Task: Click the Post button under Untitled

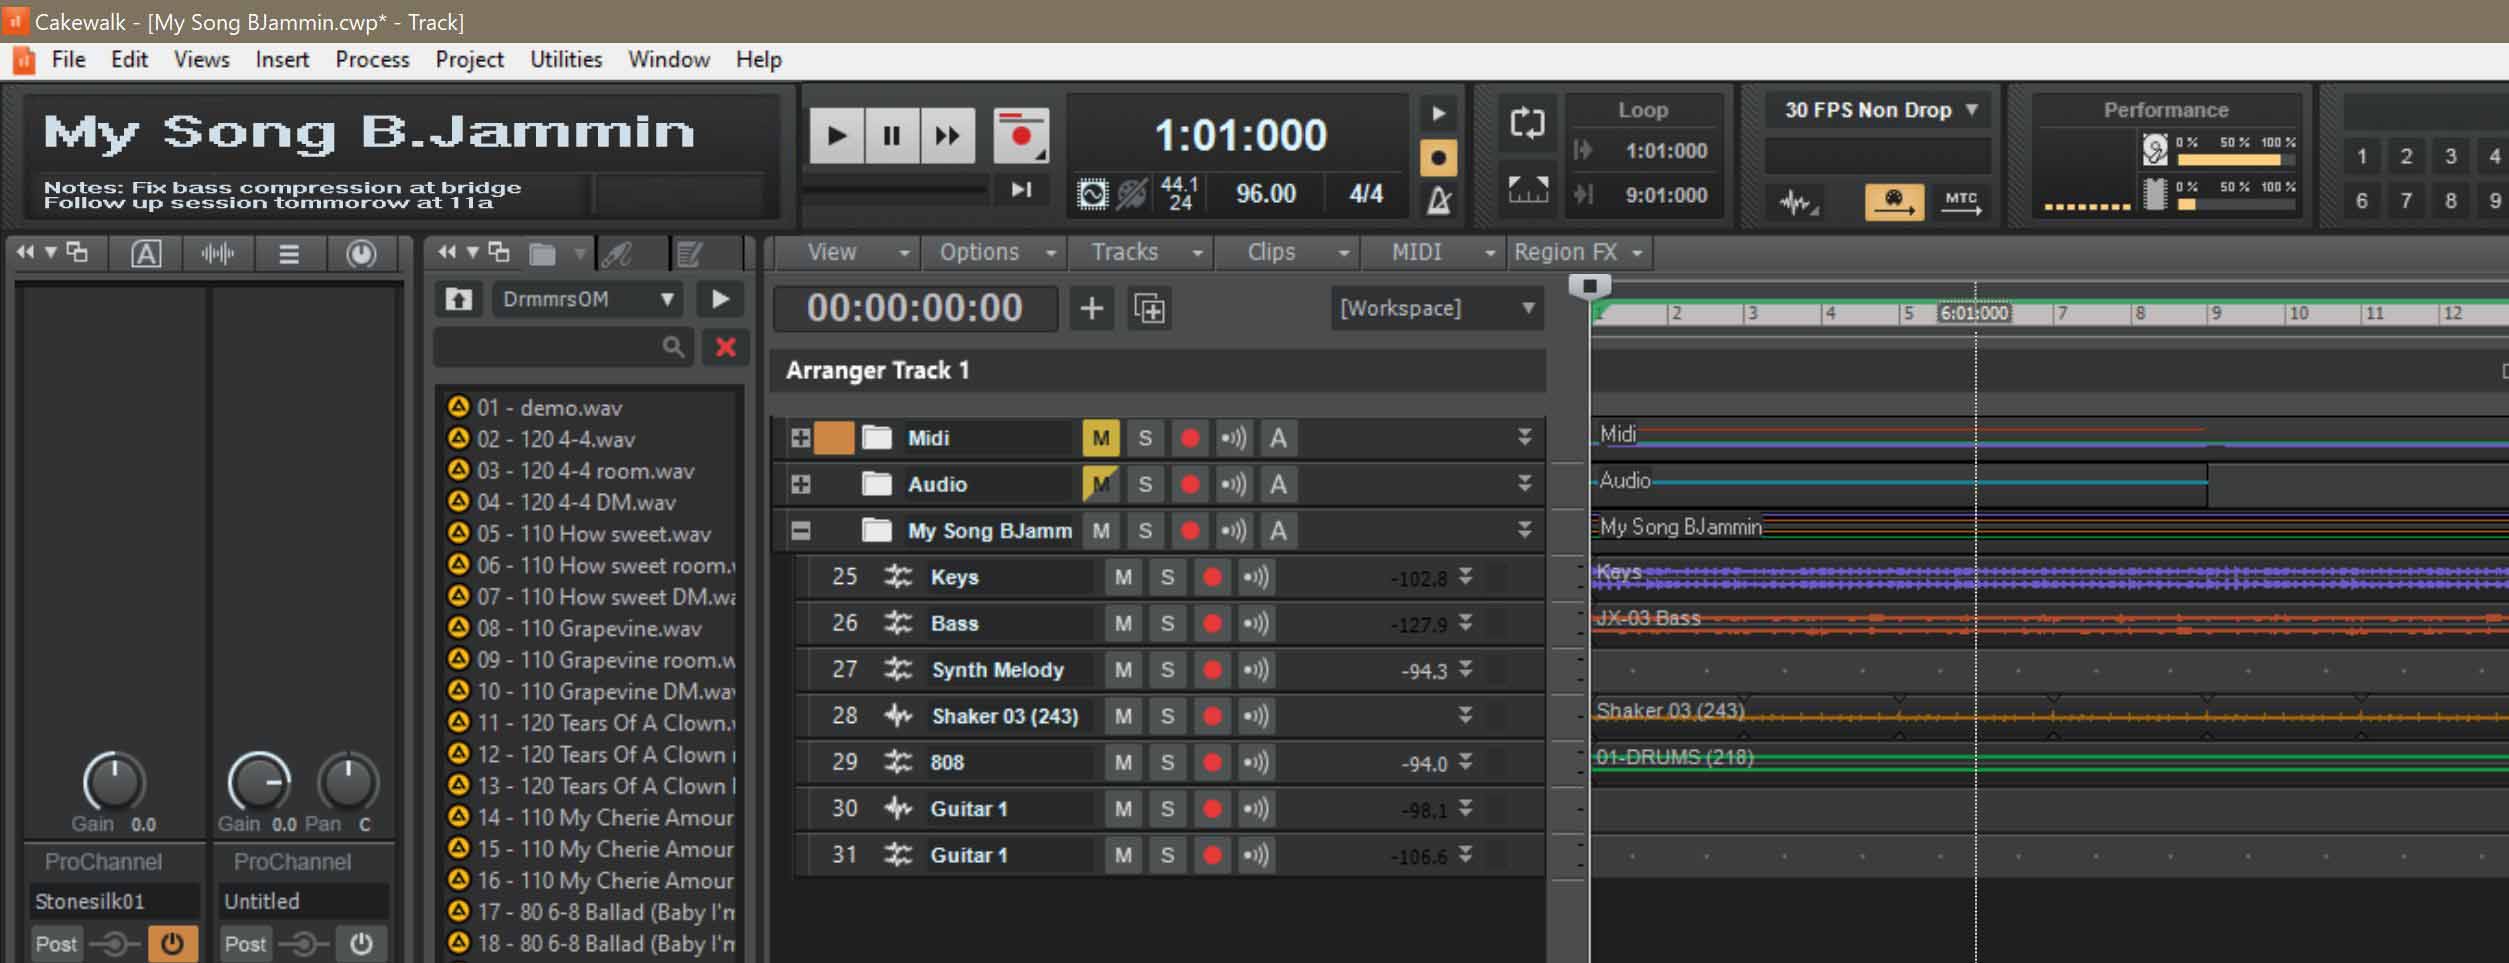Action: [245, 943]
